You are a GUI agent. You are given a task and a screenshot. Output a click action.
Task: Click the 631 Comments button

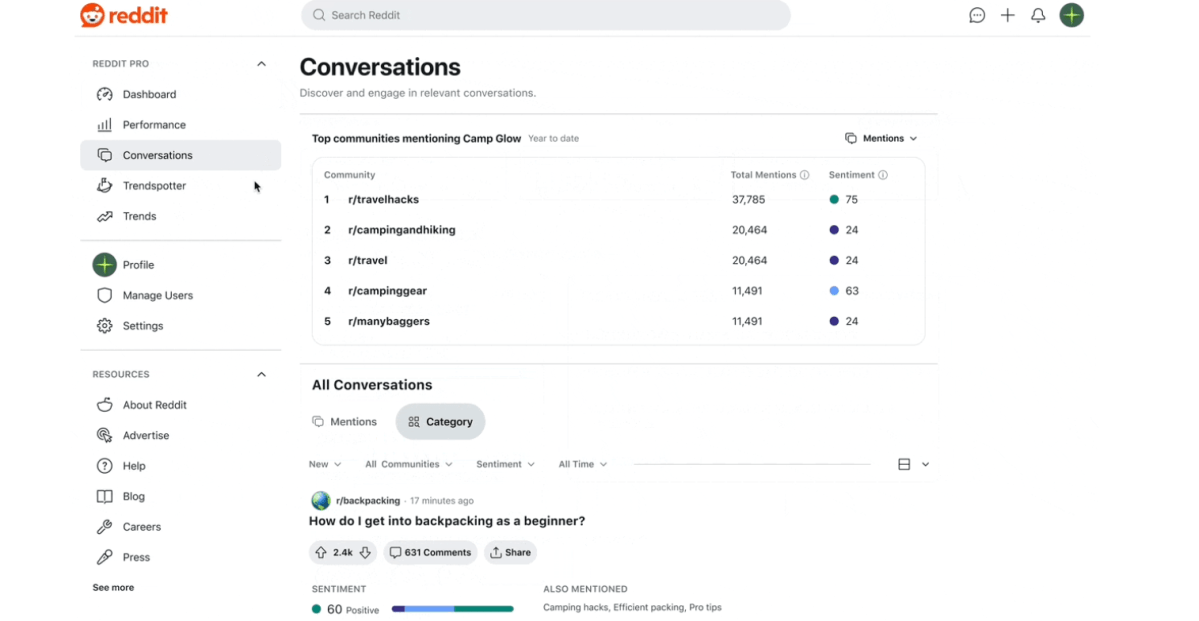430,552
